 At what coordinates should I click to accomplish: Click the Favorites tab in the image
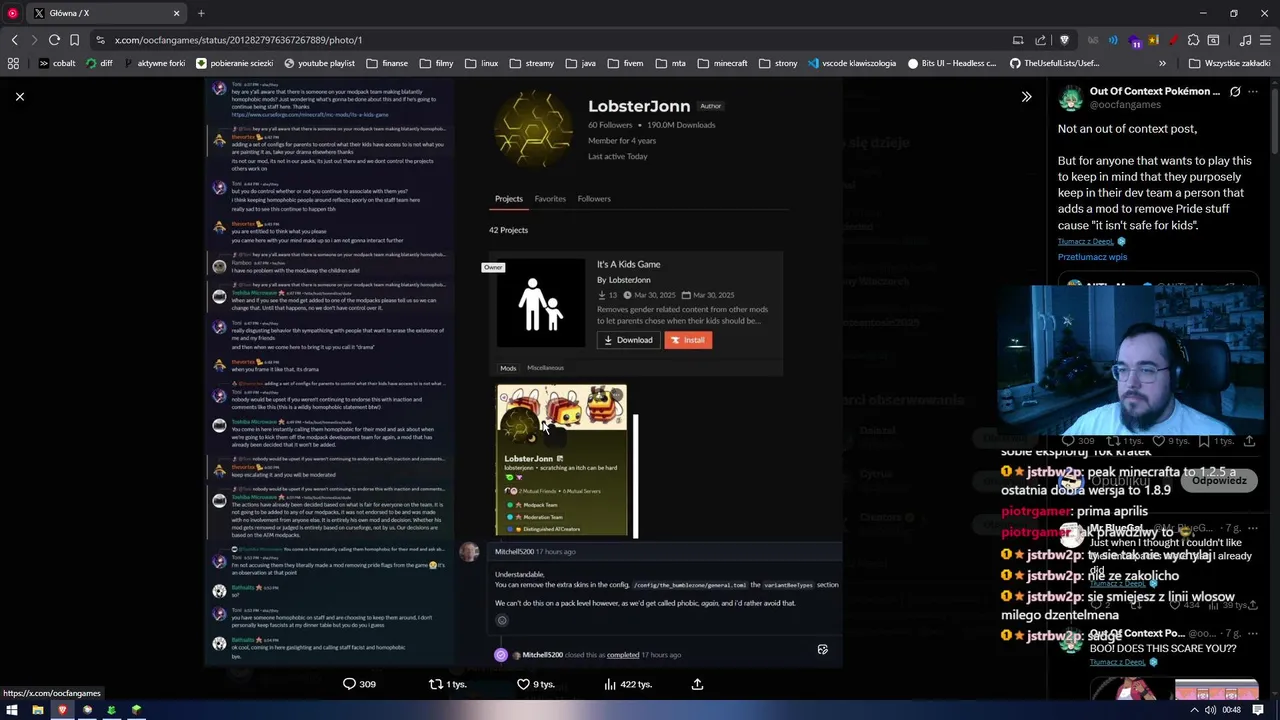(x=550, y=198)
